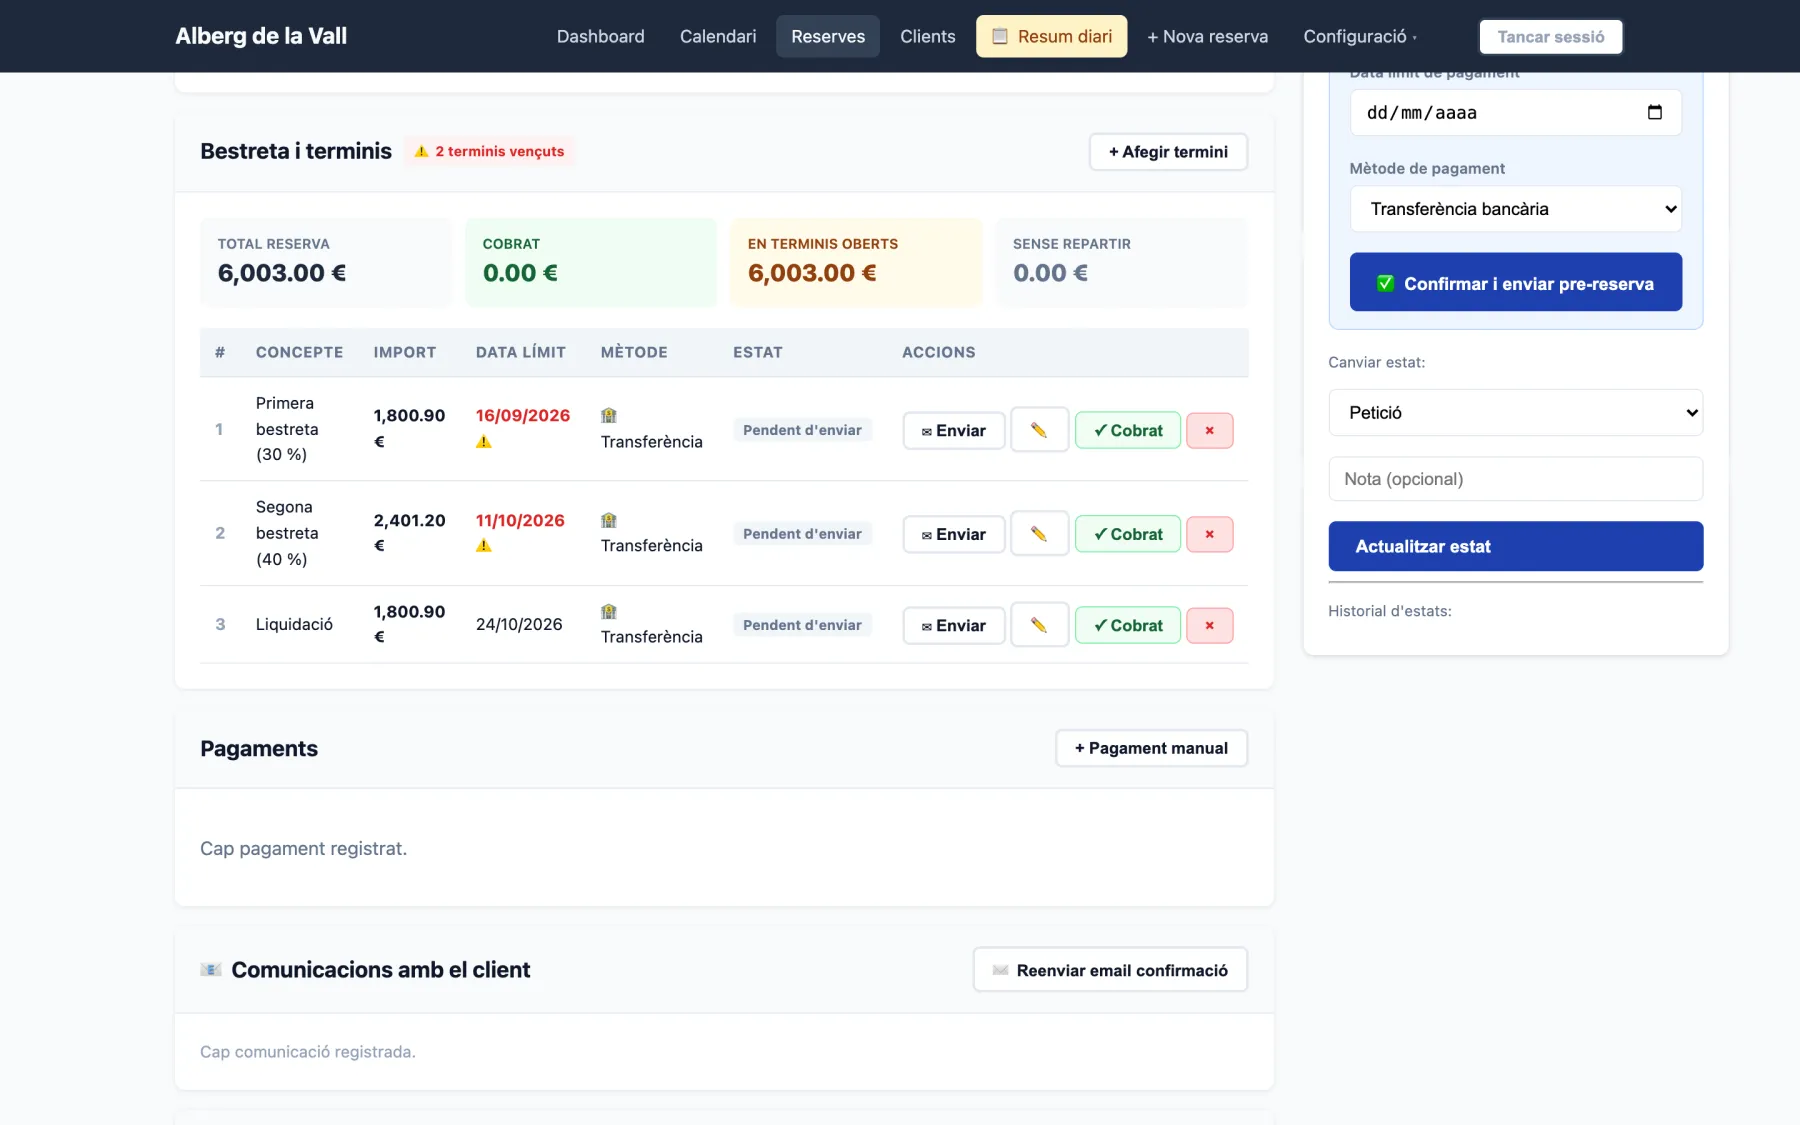Mark Liquidació as Cobrat
Screen dimensions: 1800x1125
[x=1128, y=625]
